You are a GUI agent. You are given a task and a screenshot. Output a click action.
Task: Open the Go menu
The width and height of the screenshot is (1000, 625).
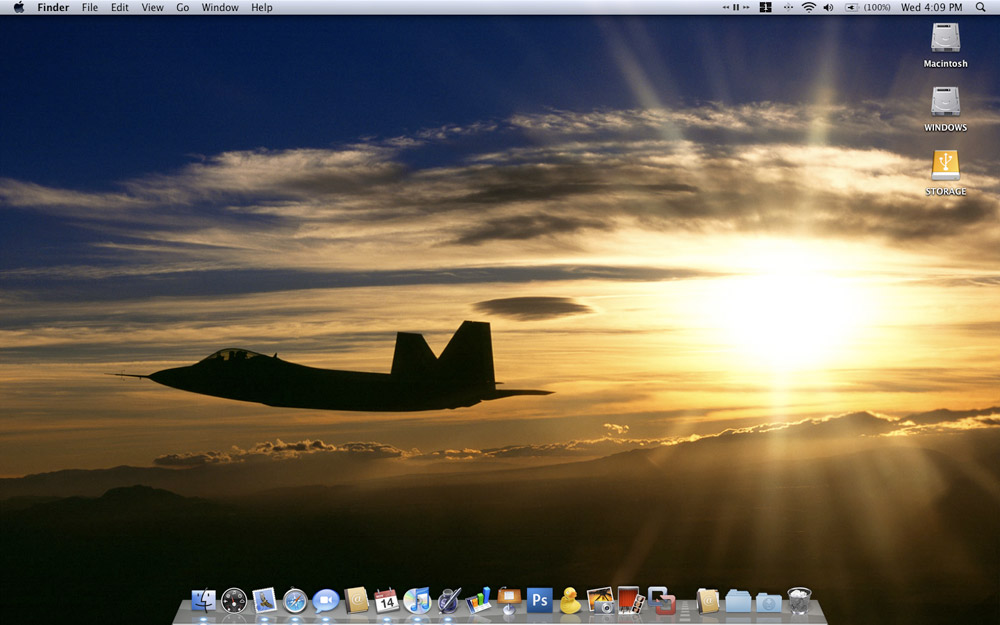tap(182, 8)
